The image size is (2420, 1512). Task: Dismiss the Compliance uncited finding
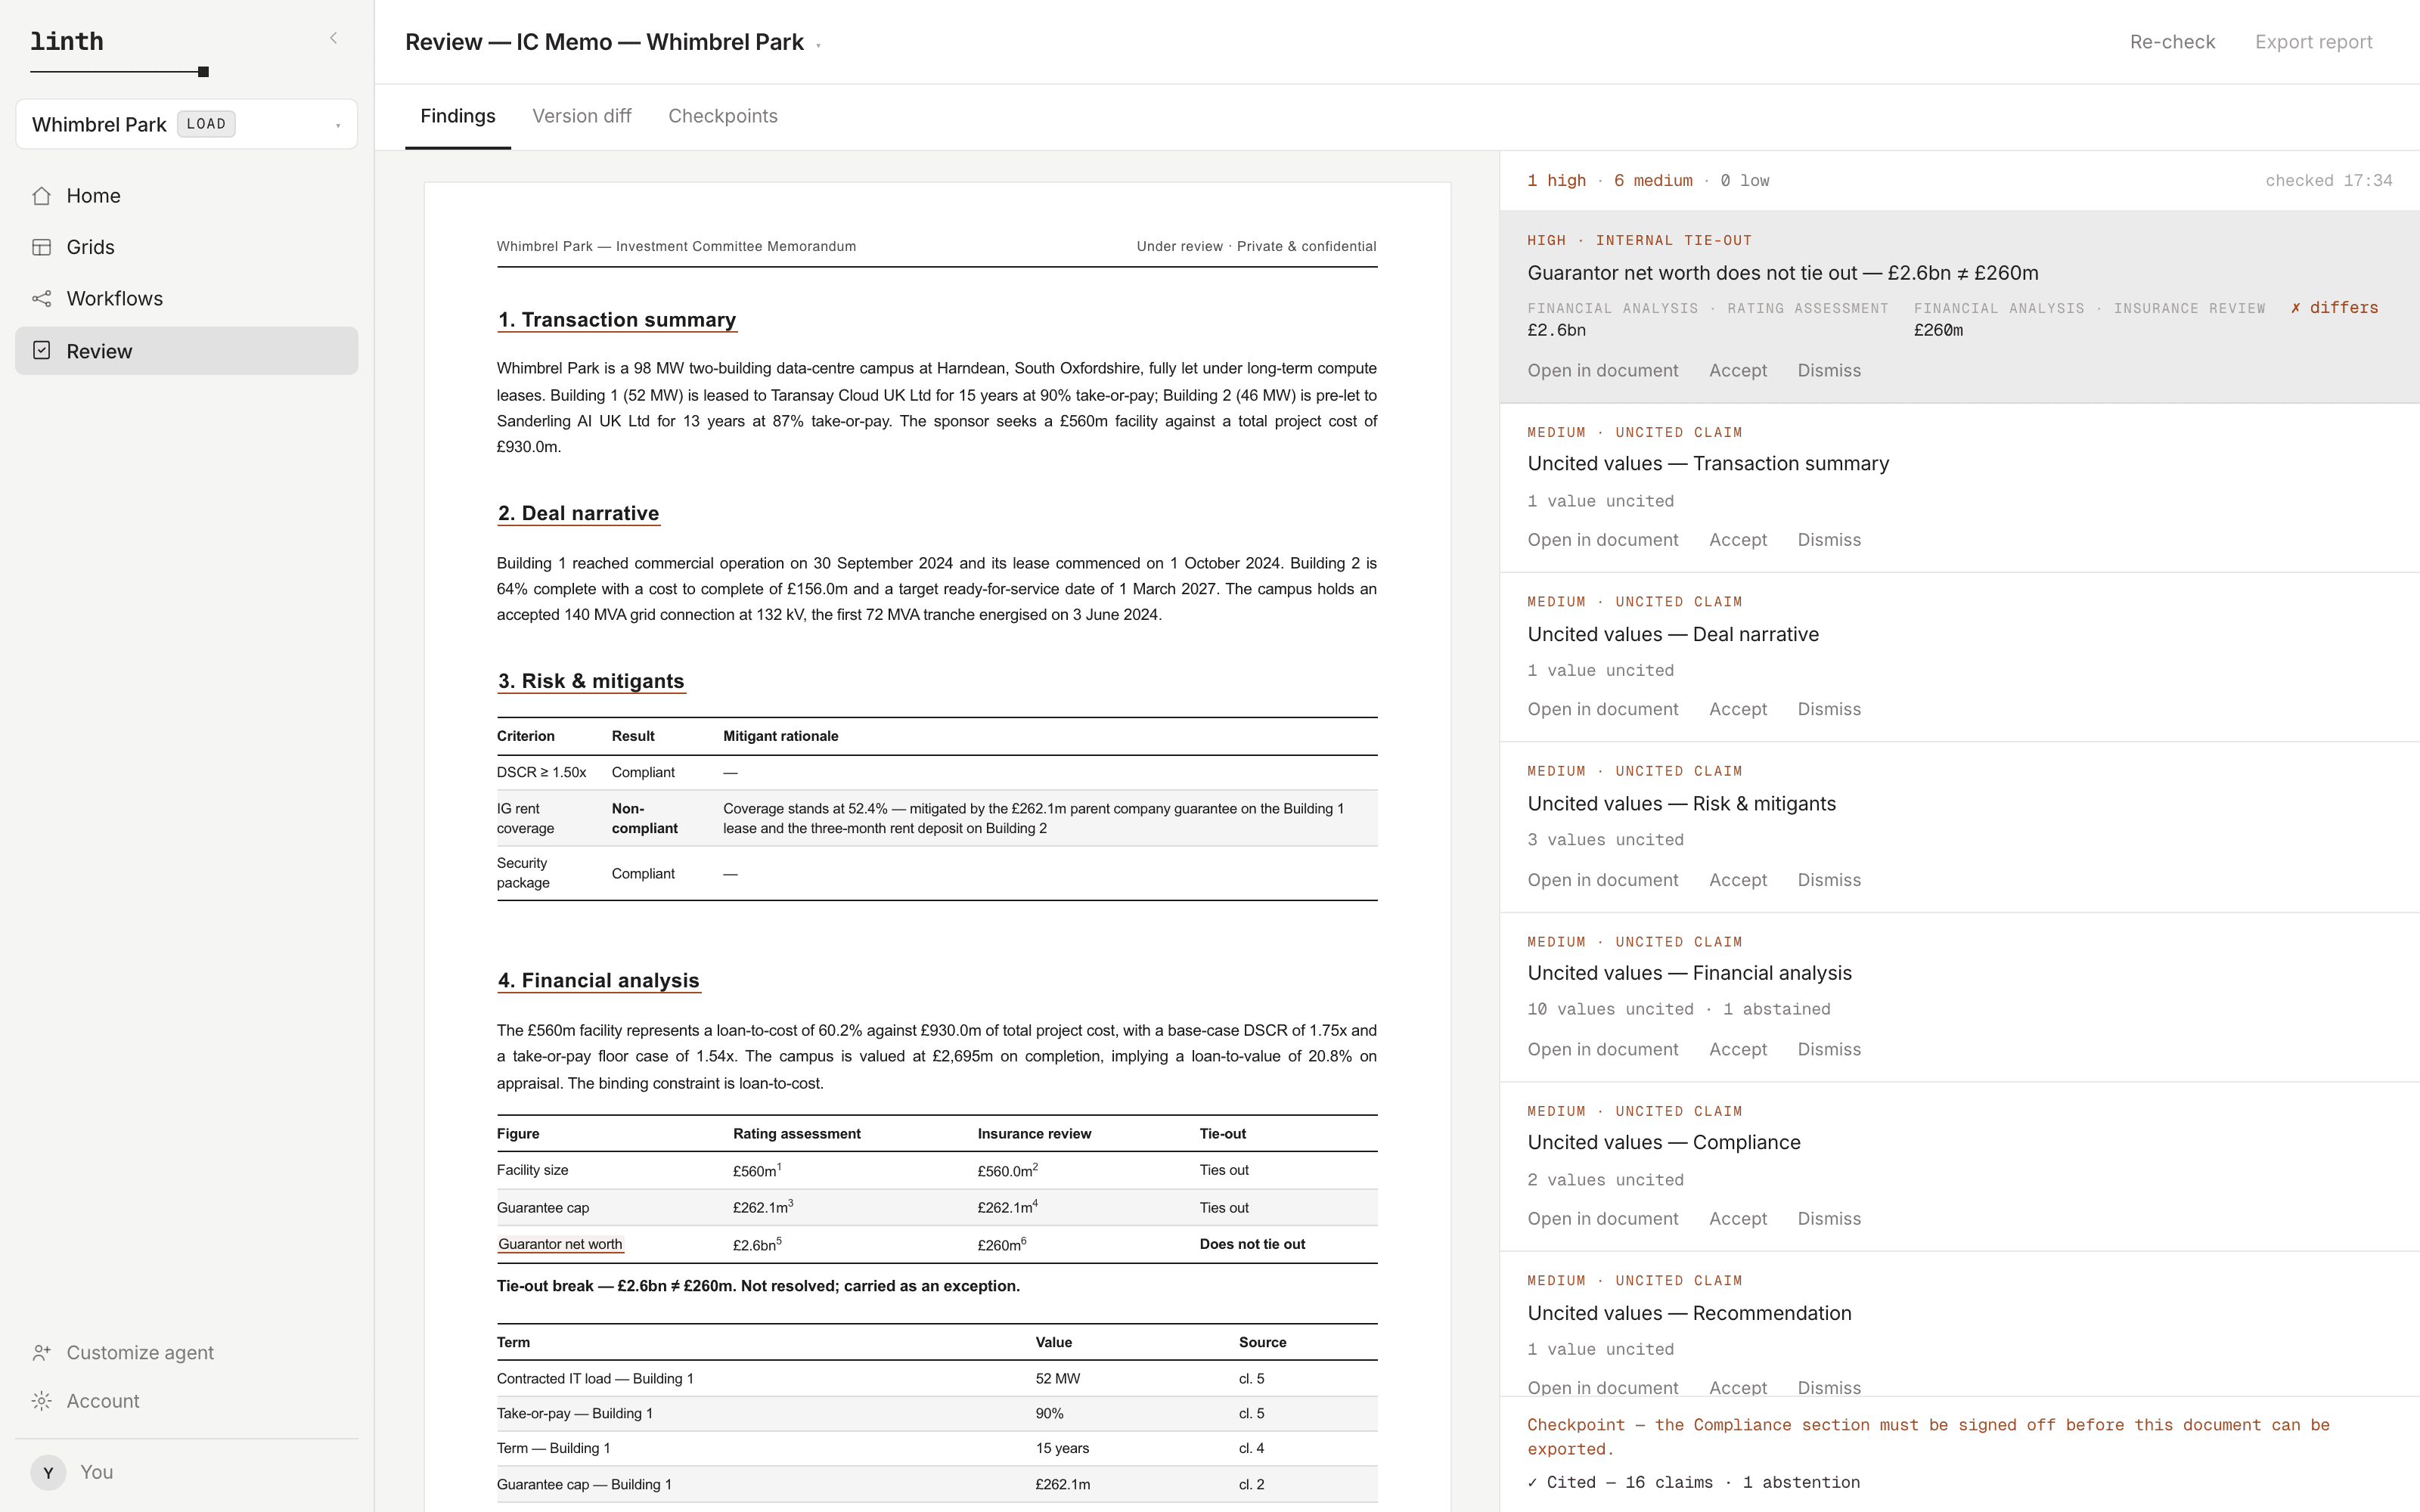[1829, 1218]
